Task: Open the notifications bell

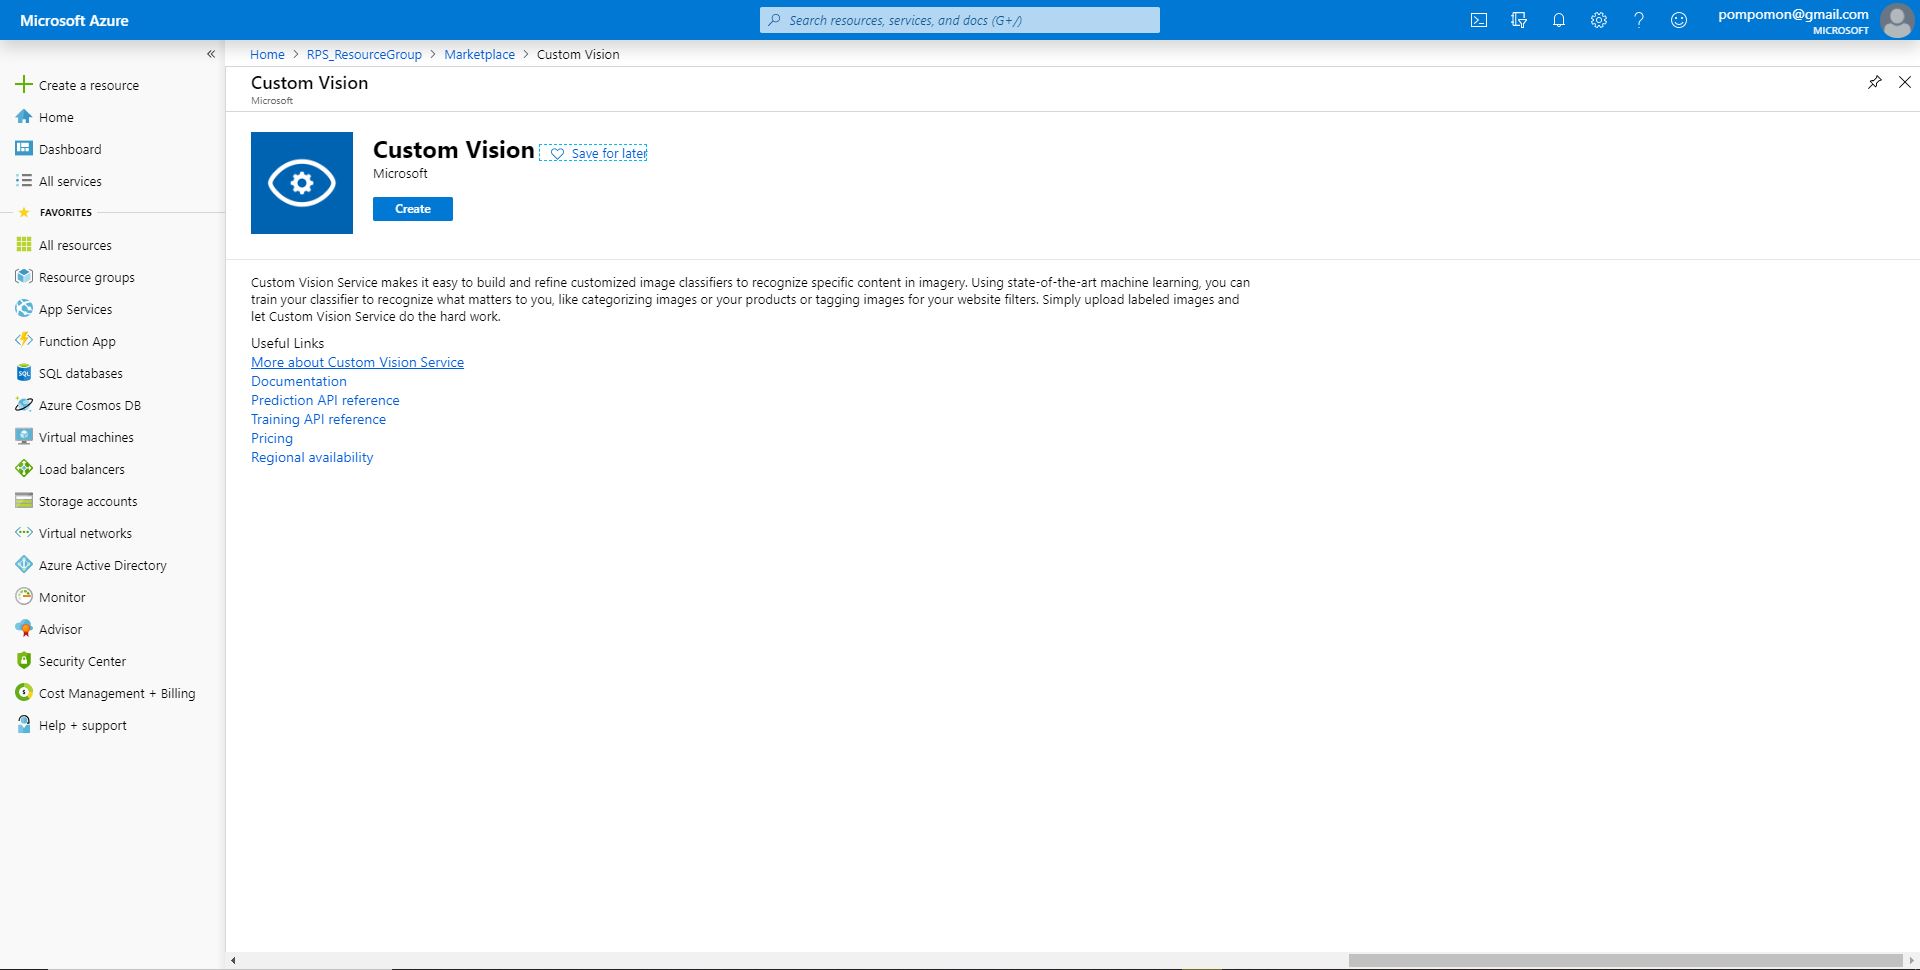Action: point(1559,20)
